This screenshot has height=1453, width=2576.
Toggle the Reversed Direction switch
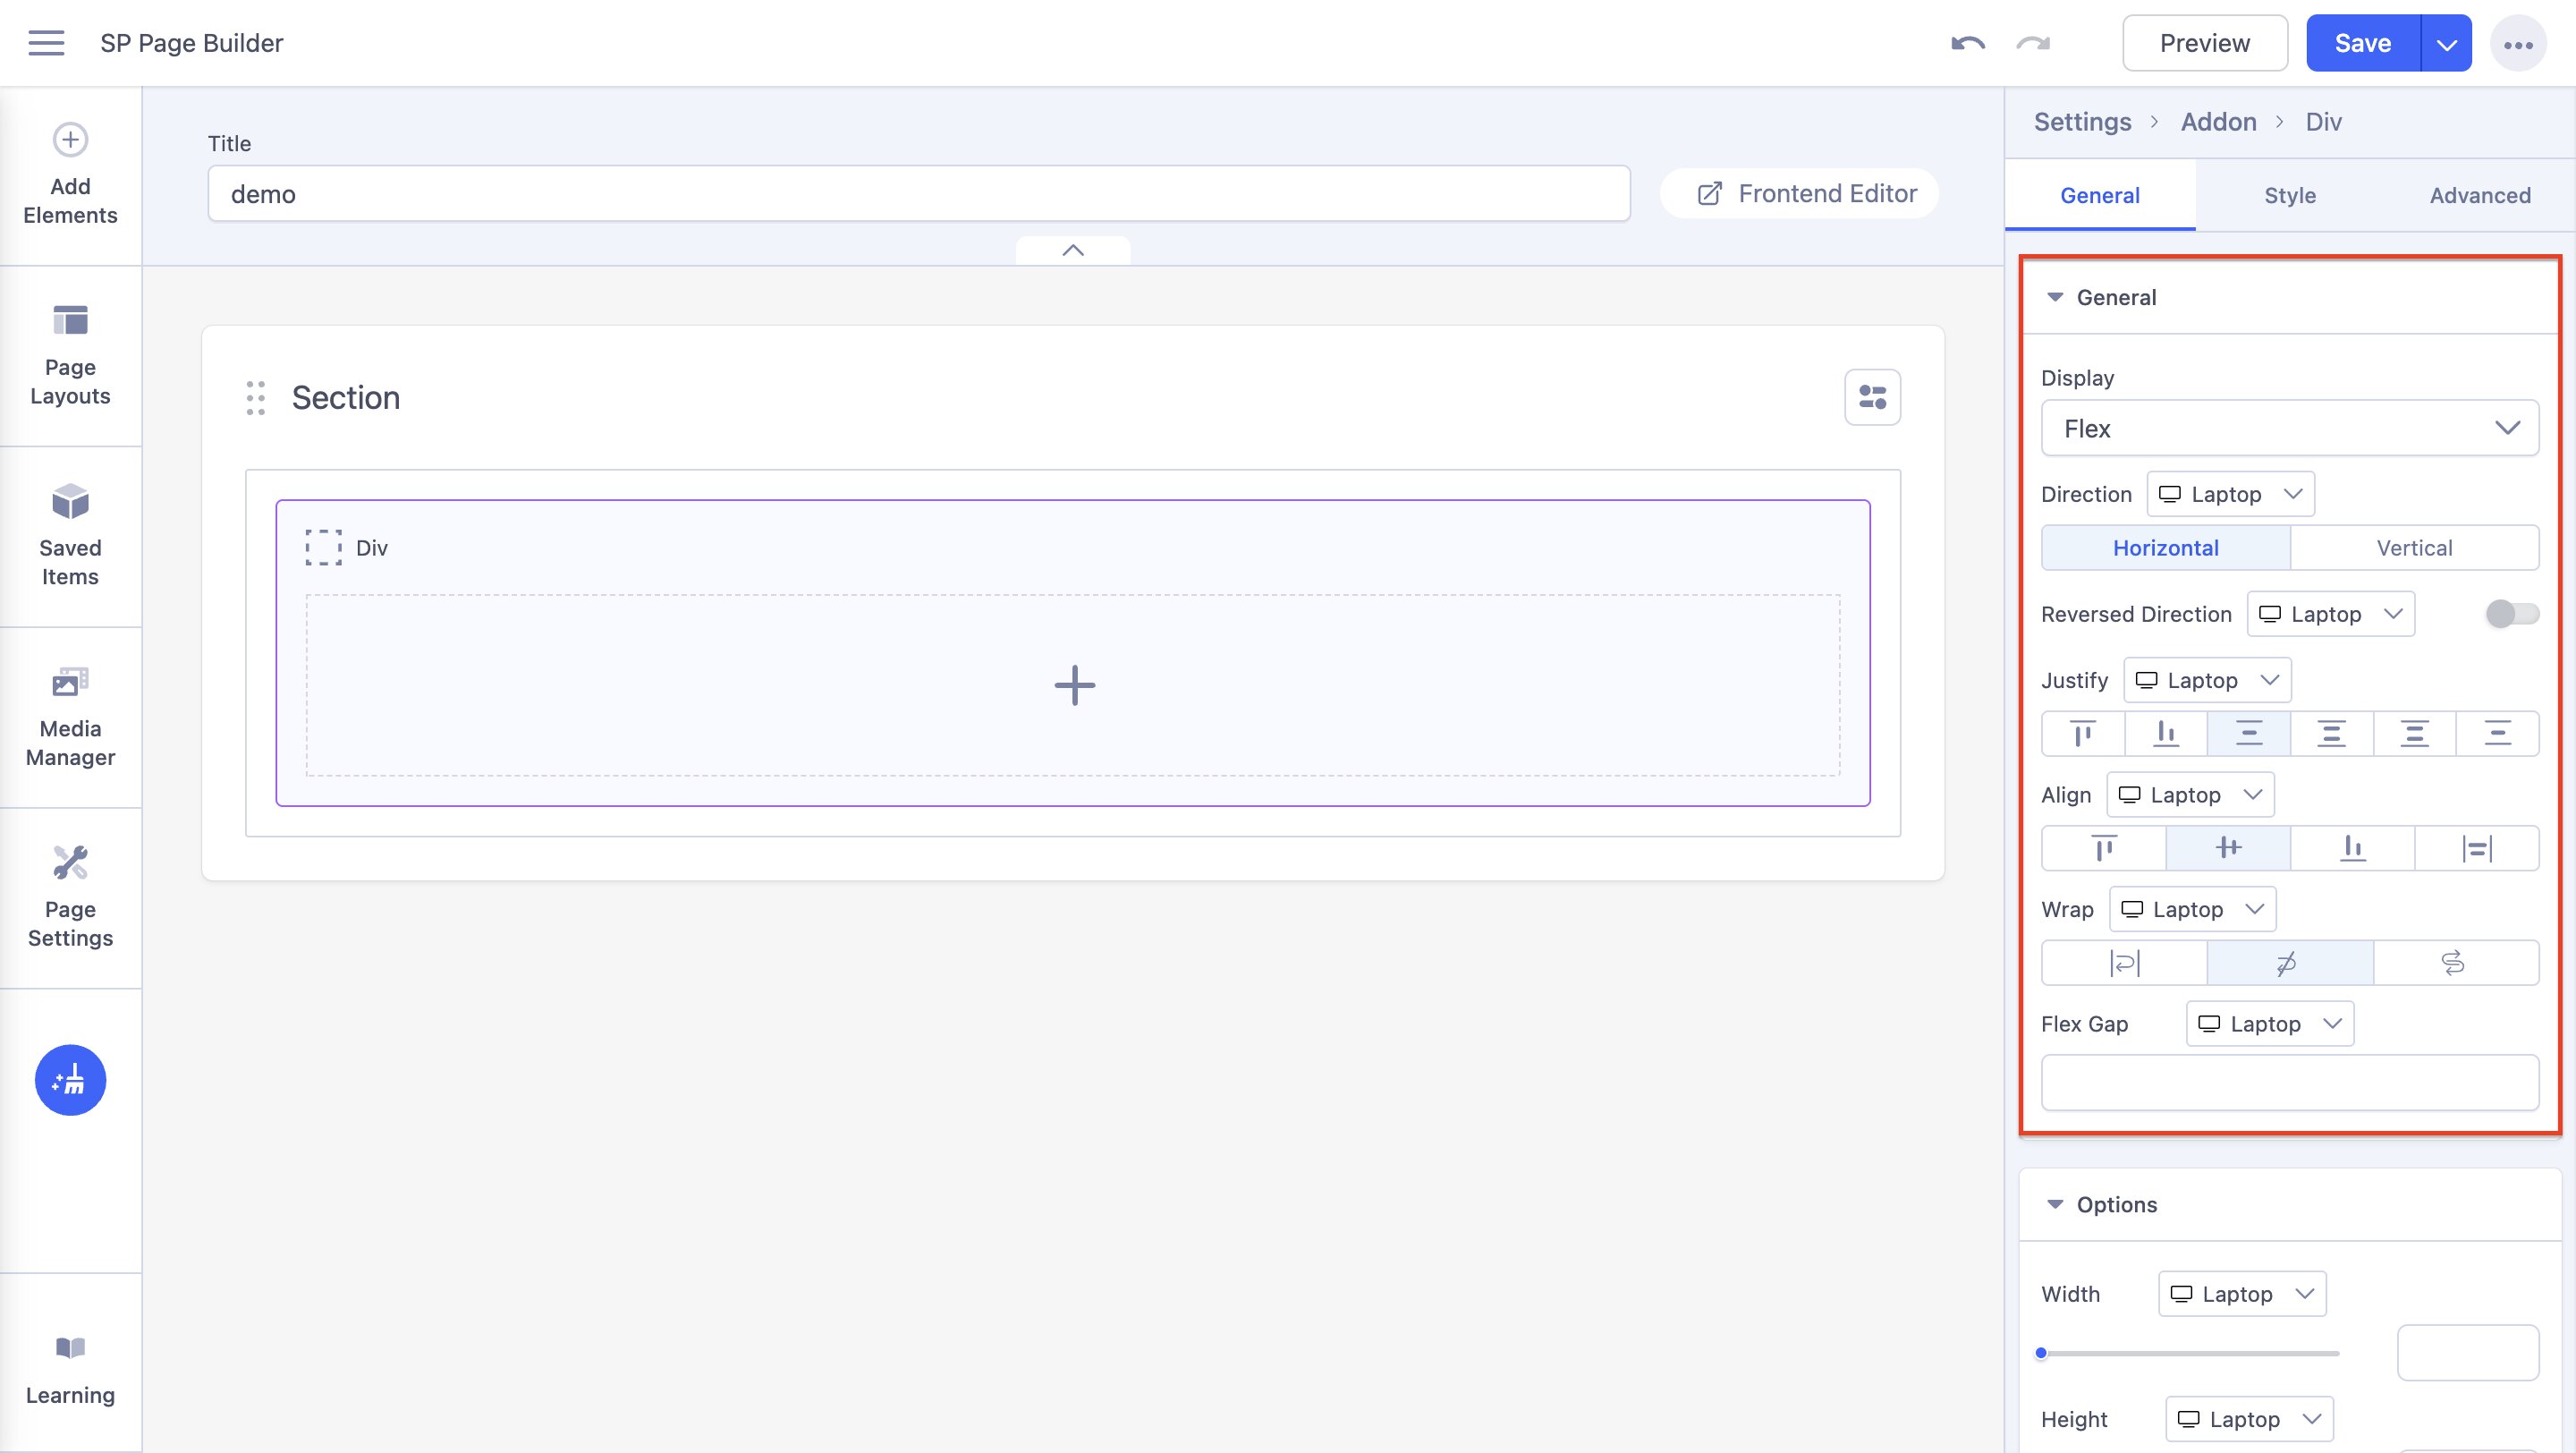[x=2511, y=614]
